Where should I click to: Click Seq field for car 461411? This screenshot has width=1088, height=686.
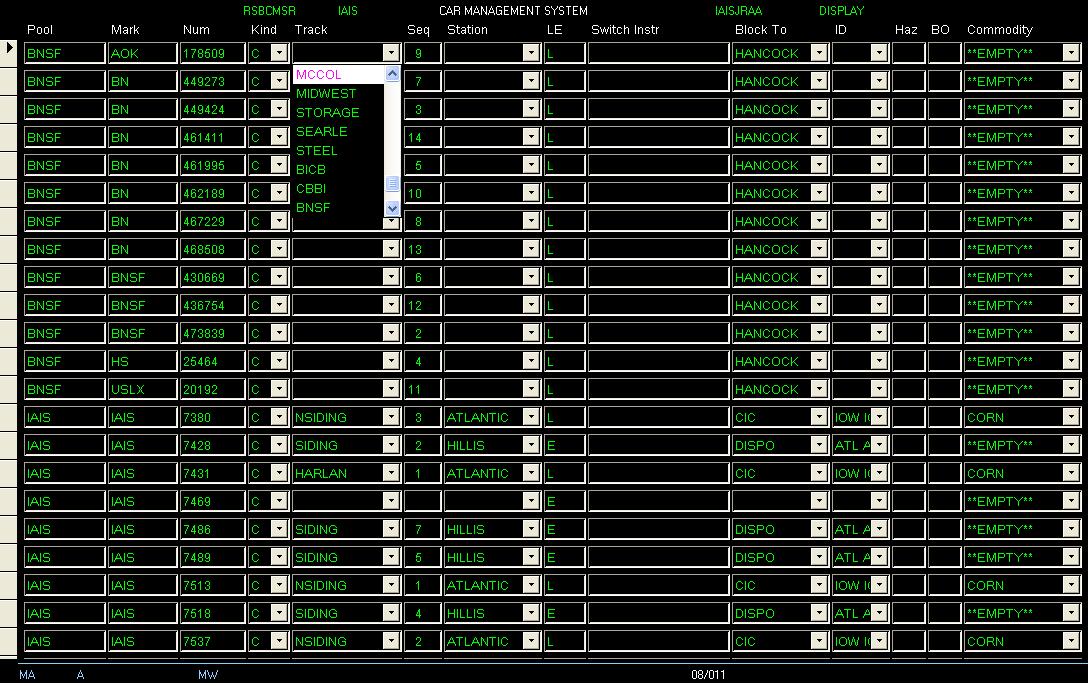[423, 137]
